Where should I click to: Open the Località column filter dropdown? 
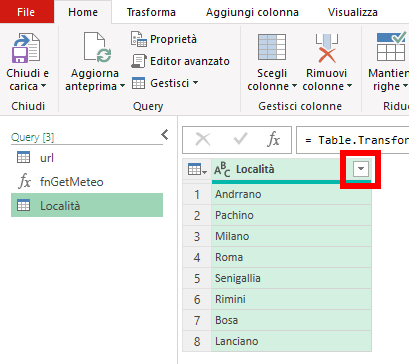[x=361, y=169]
